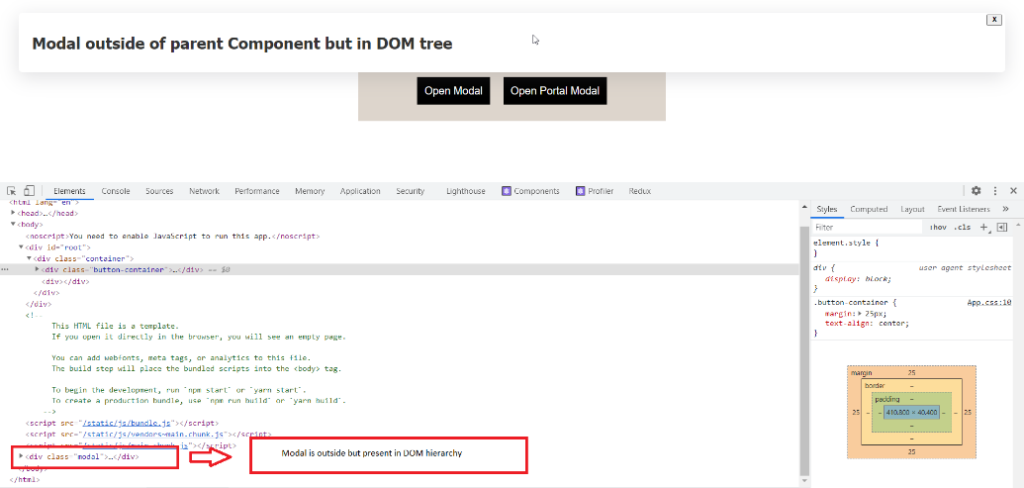This screenshot has height=488, width=1024.
Task: Collapse the div id root node
Action: 21,247
